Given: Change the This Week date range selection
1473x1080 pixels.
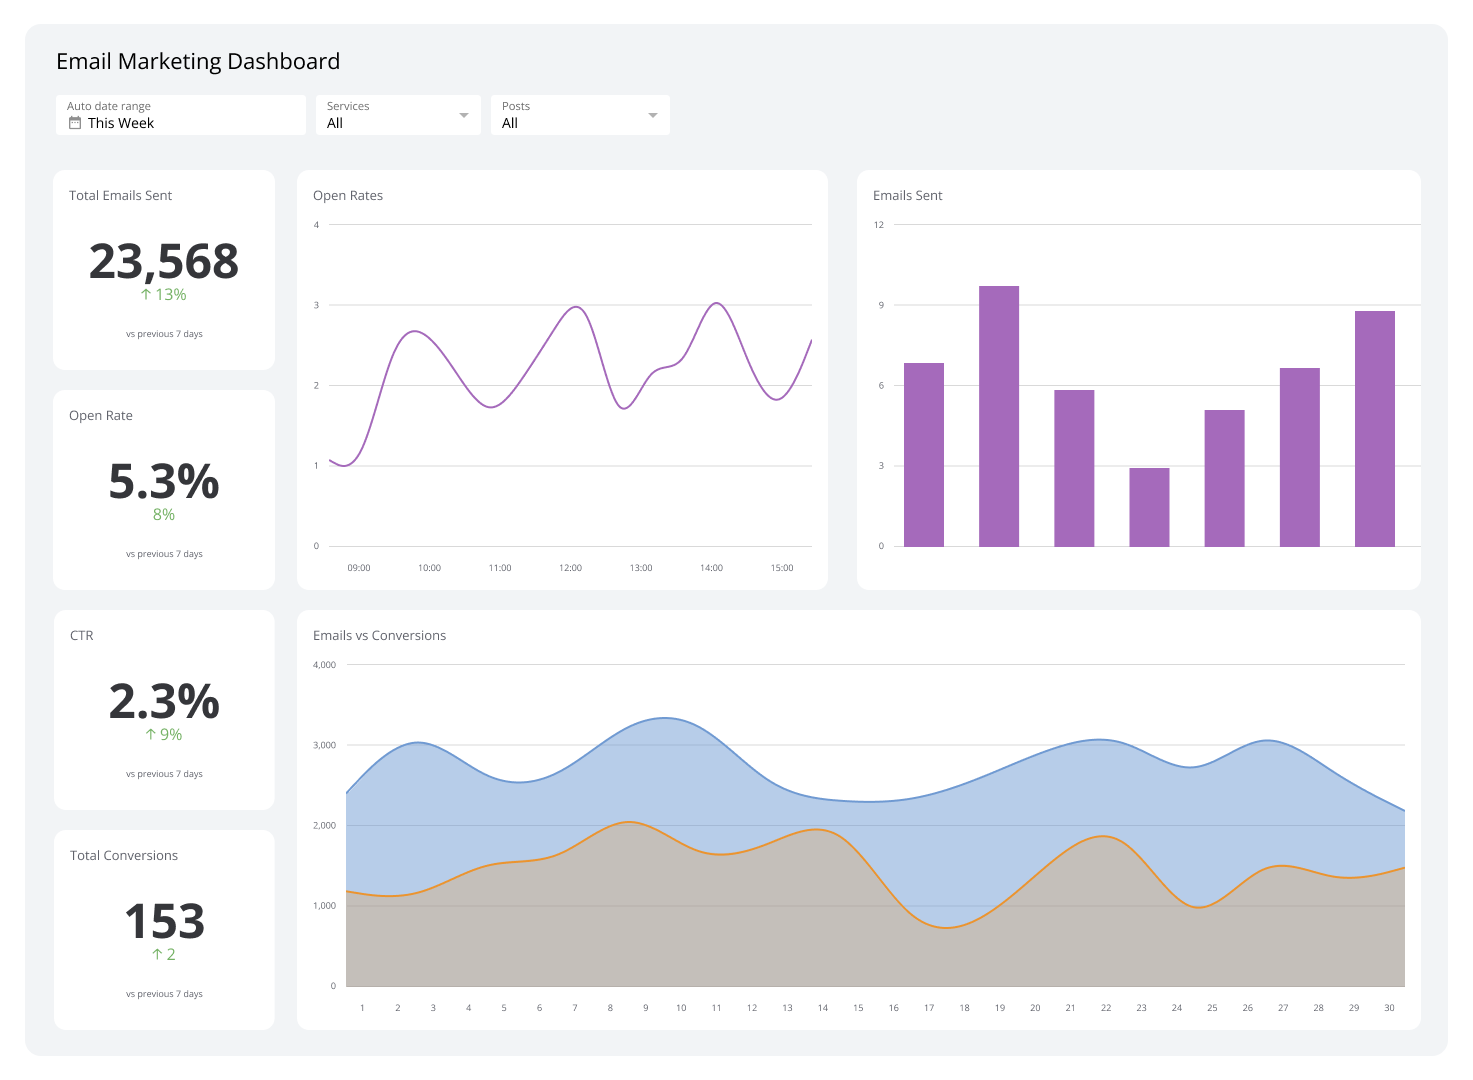Looking at the screenshot, I should point(120,123).
